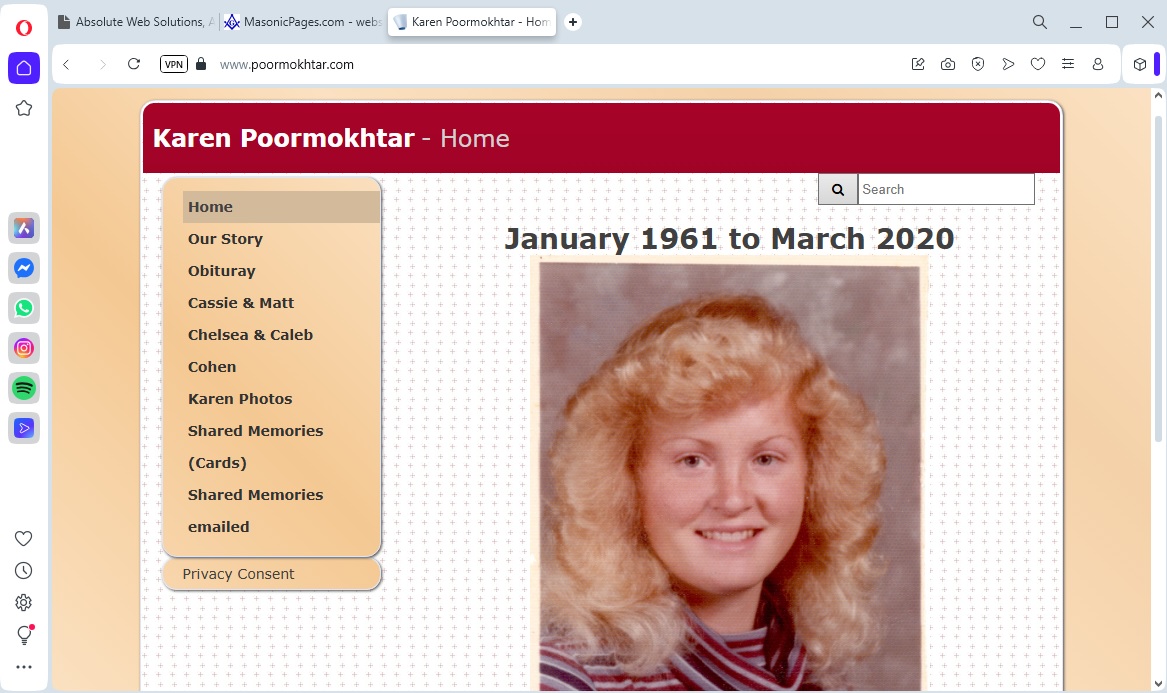The height and width of the screenshot is (693, 1167).
Task: Open WhatsApp from the Opera sidebar
Action: [24, 308]
